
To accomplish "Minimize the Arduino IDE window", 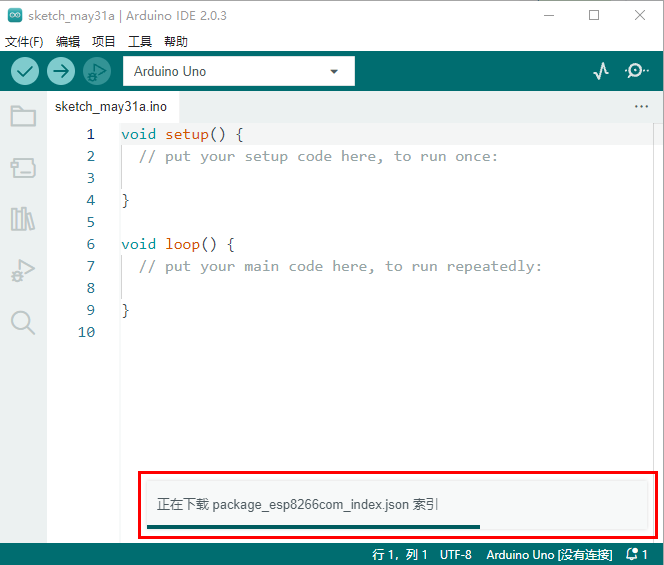I will 549,16.
